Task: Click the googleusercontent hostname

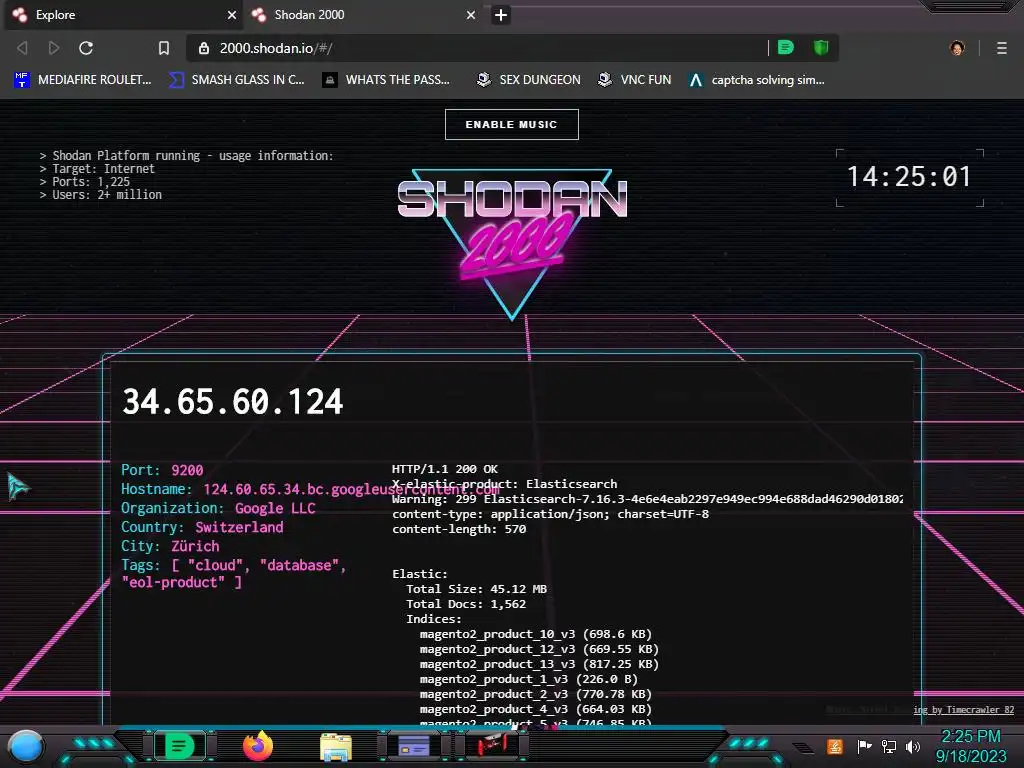Action: (351, 489)
